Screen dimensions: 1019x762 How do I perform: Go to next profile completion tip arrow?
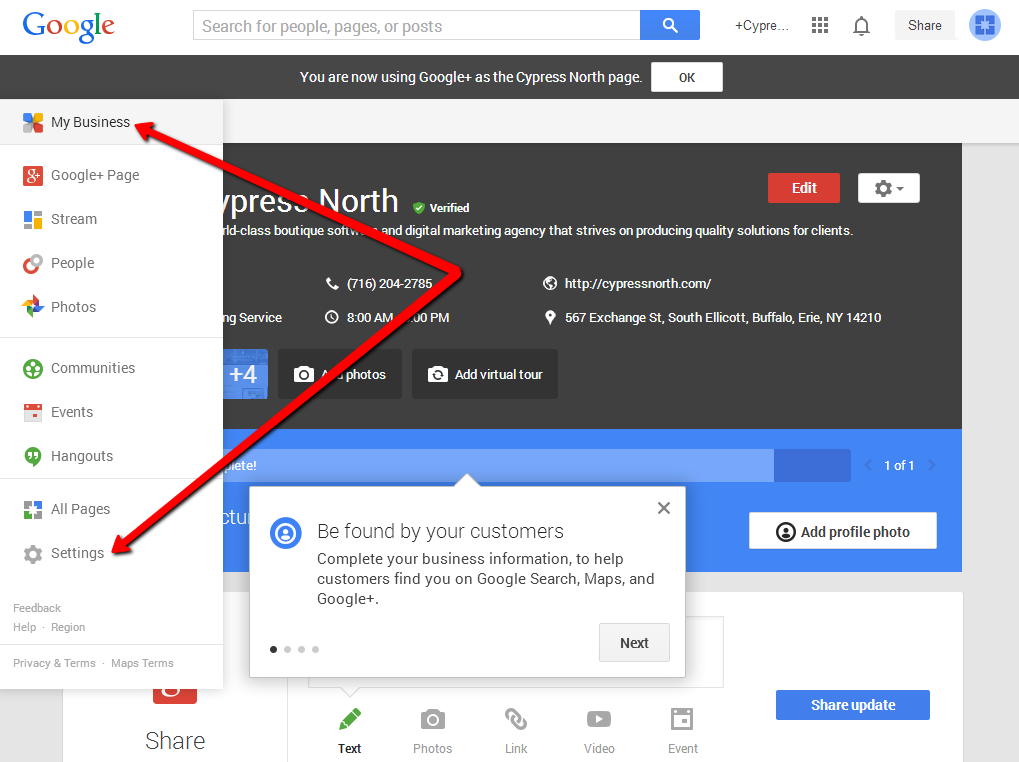[x=932, y=465]
